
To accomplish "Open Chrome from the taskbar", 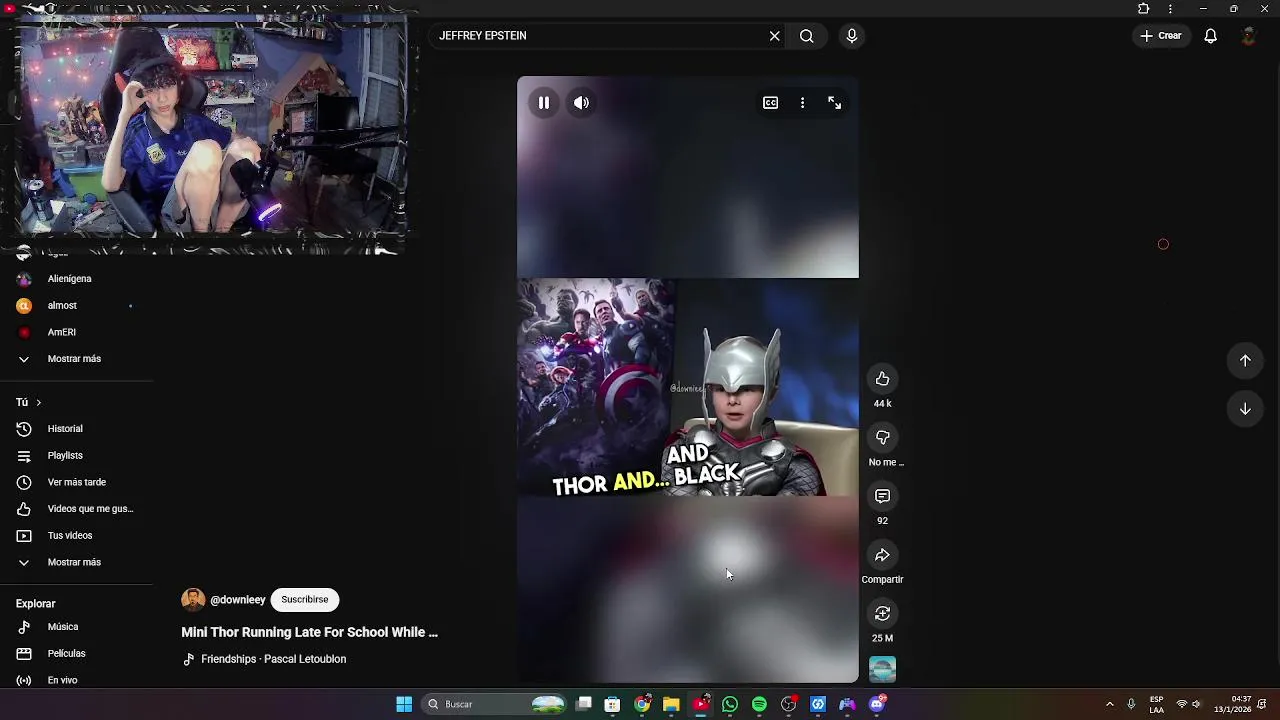I will tap(642, 704).
